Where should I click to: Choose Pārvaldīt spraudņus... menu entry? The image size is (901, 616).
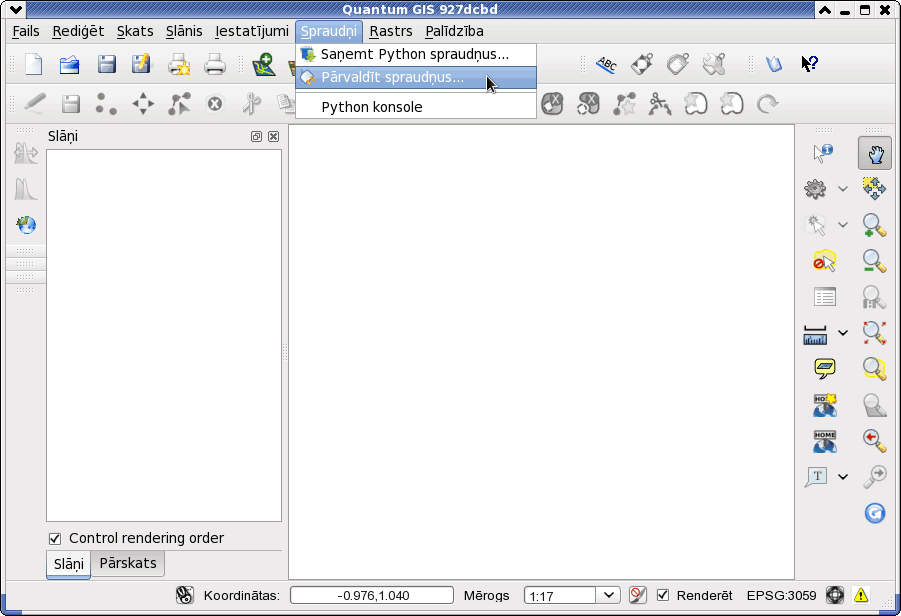click(416, 78)
